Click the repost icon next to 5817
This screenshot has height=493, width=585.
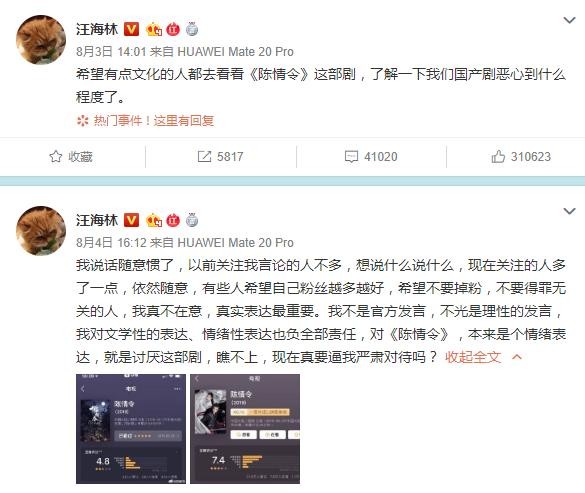(x=204, y=156)
